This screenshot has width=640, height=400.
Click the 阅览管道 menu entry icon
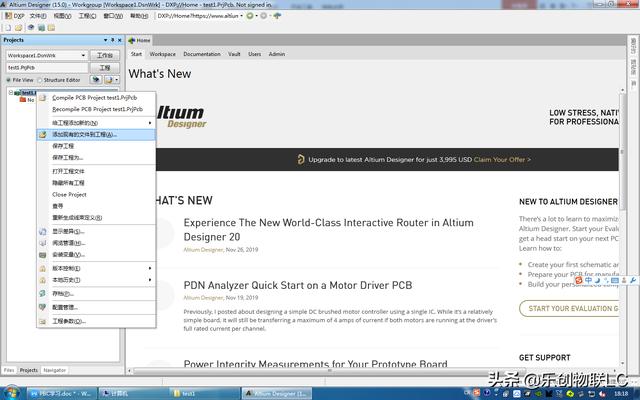42,243
